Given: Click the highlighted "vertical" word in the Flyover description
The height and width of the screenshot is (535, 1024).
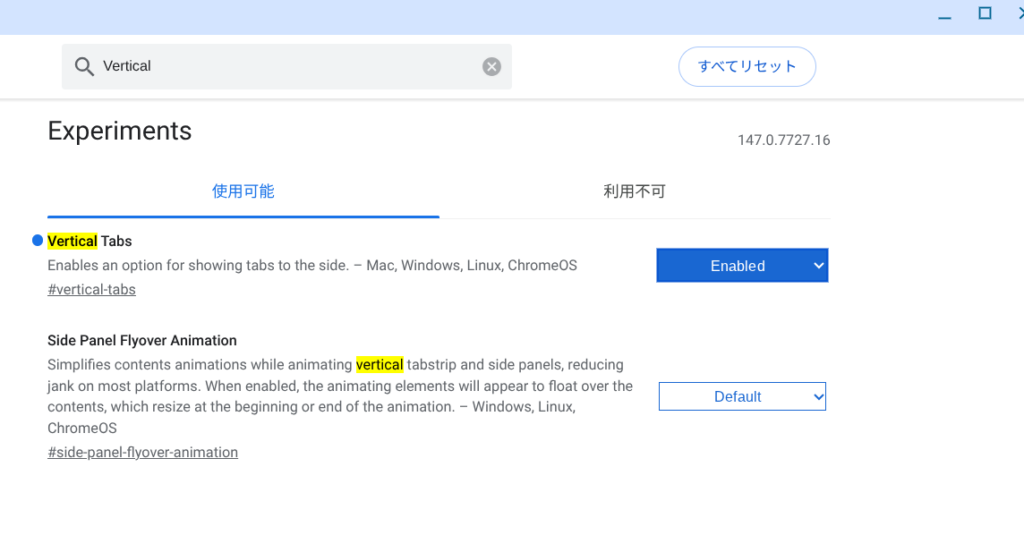Looking at the screenshot, I should click(379, 365).
